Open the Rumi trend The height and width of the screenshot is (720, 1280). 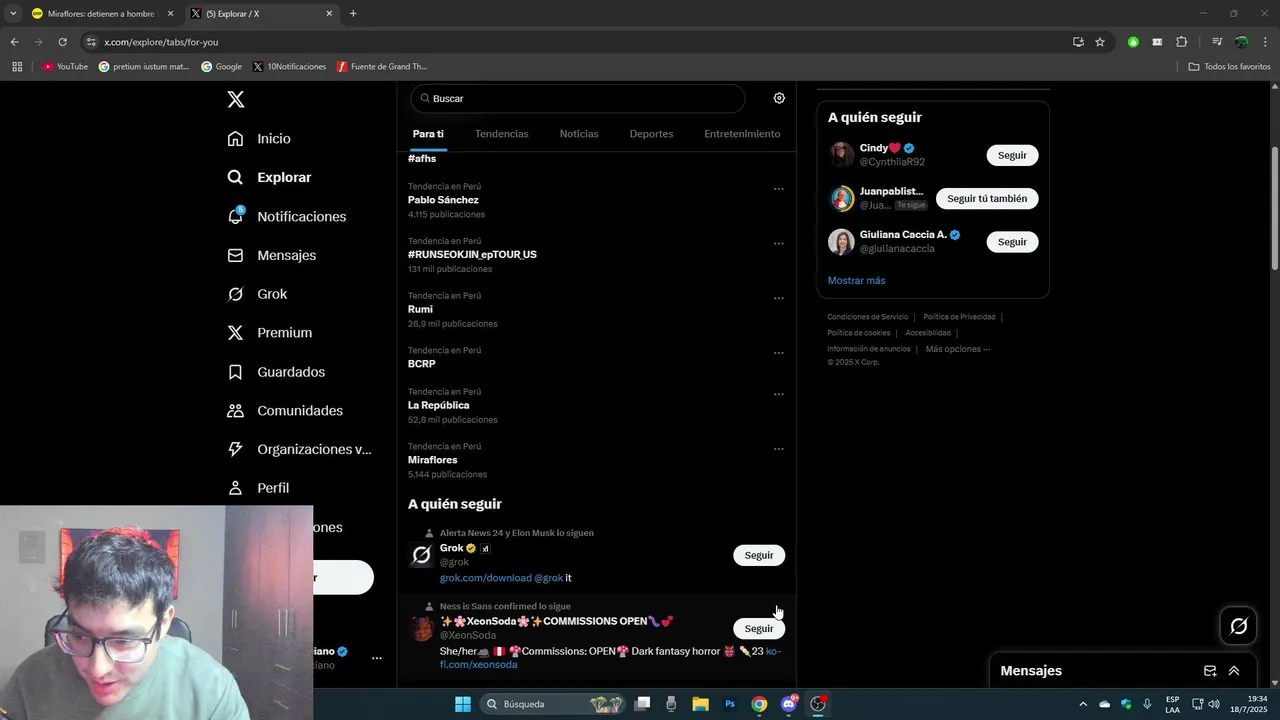(420, 310)
